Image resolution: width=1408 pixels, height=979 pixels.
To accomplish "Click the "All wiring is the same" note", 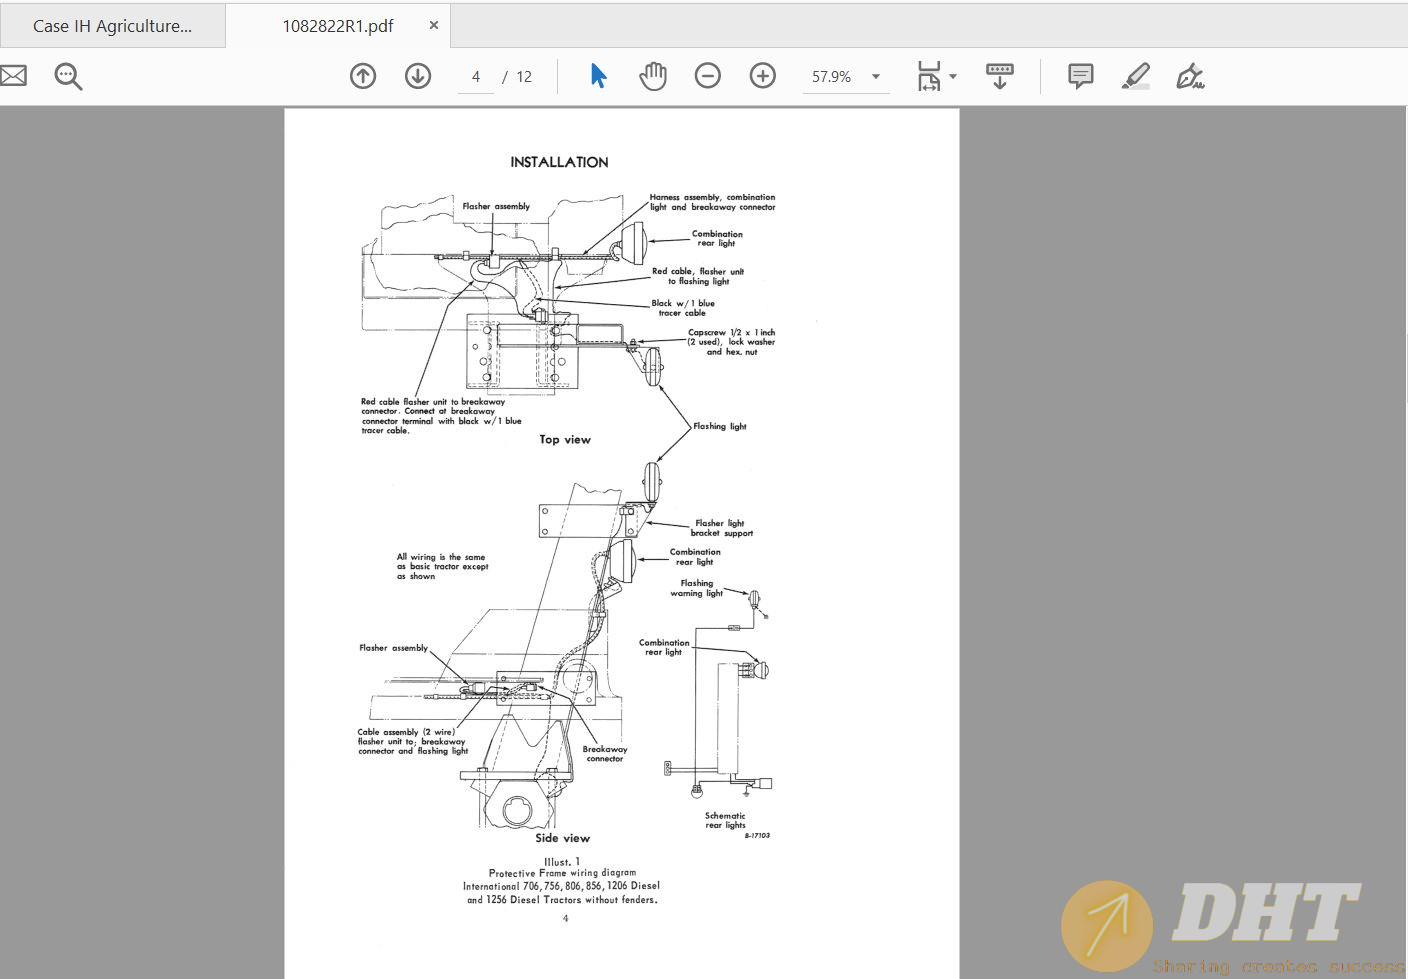I will coord(442,566).
